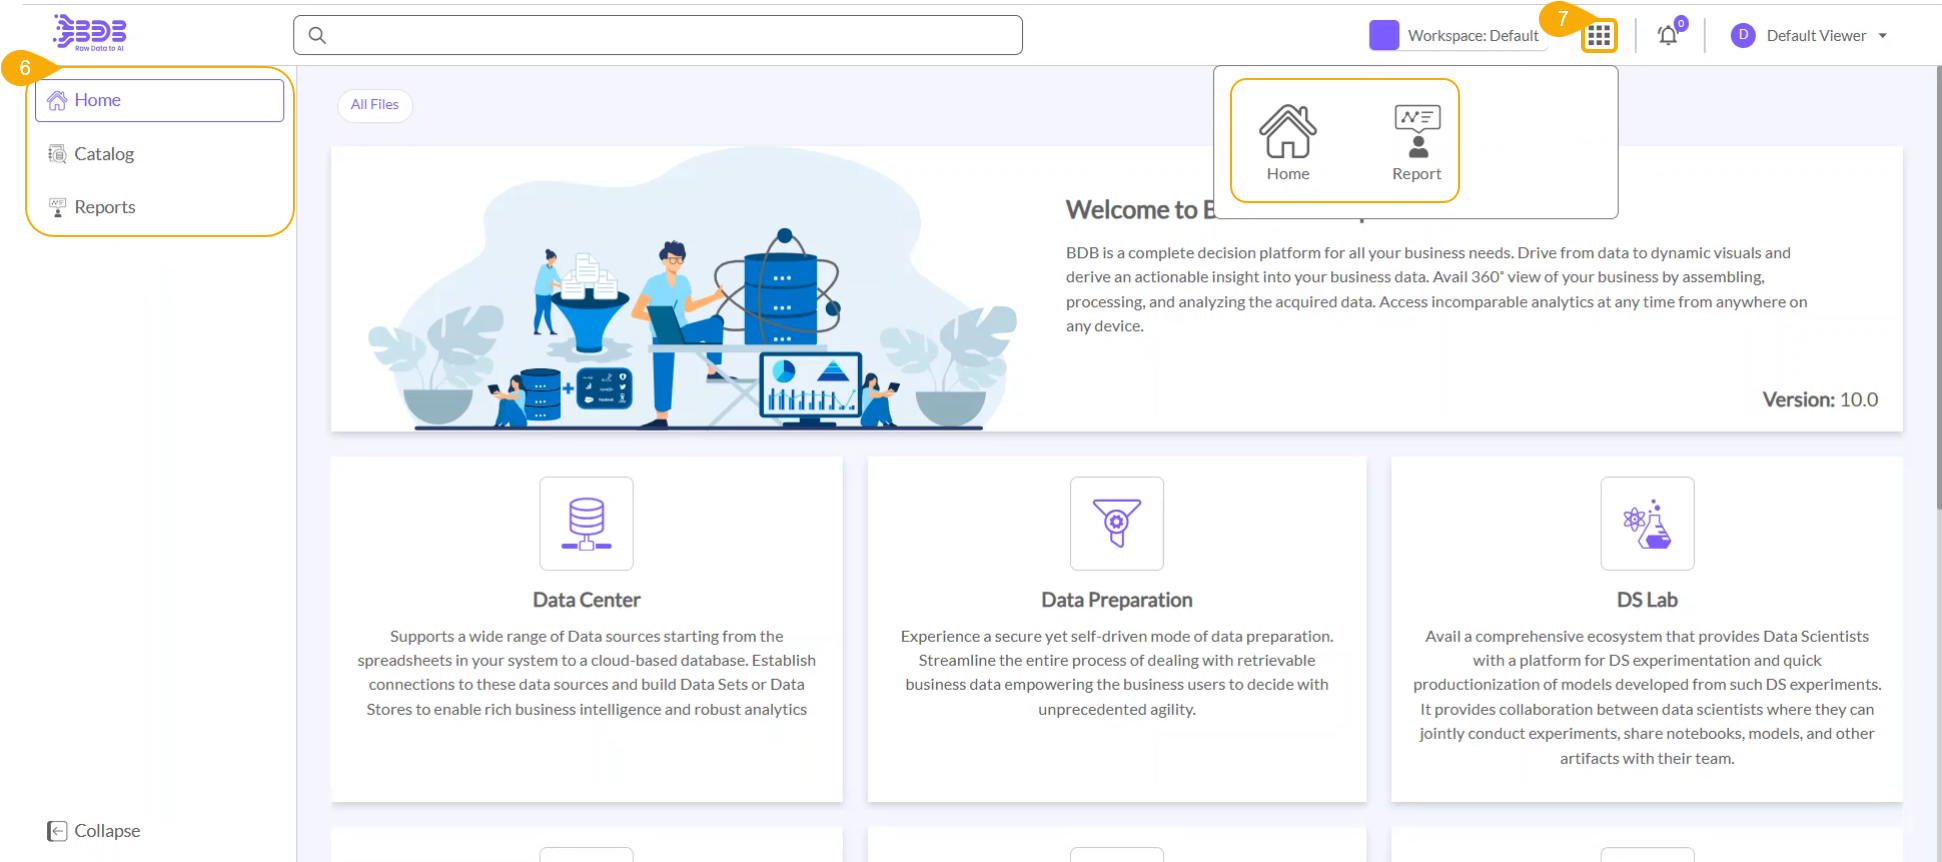Image resolution: width=1942 pixels, height=862 pixels.
Task: Open the Report icon in apps popup
Action: [1416, 141]
